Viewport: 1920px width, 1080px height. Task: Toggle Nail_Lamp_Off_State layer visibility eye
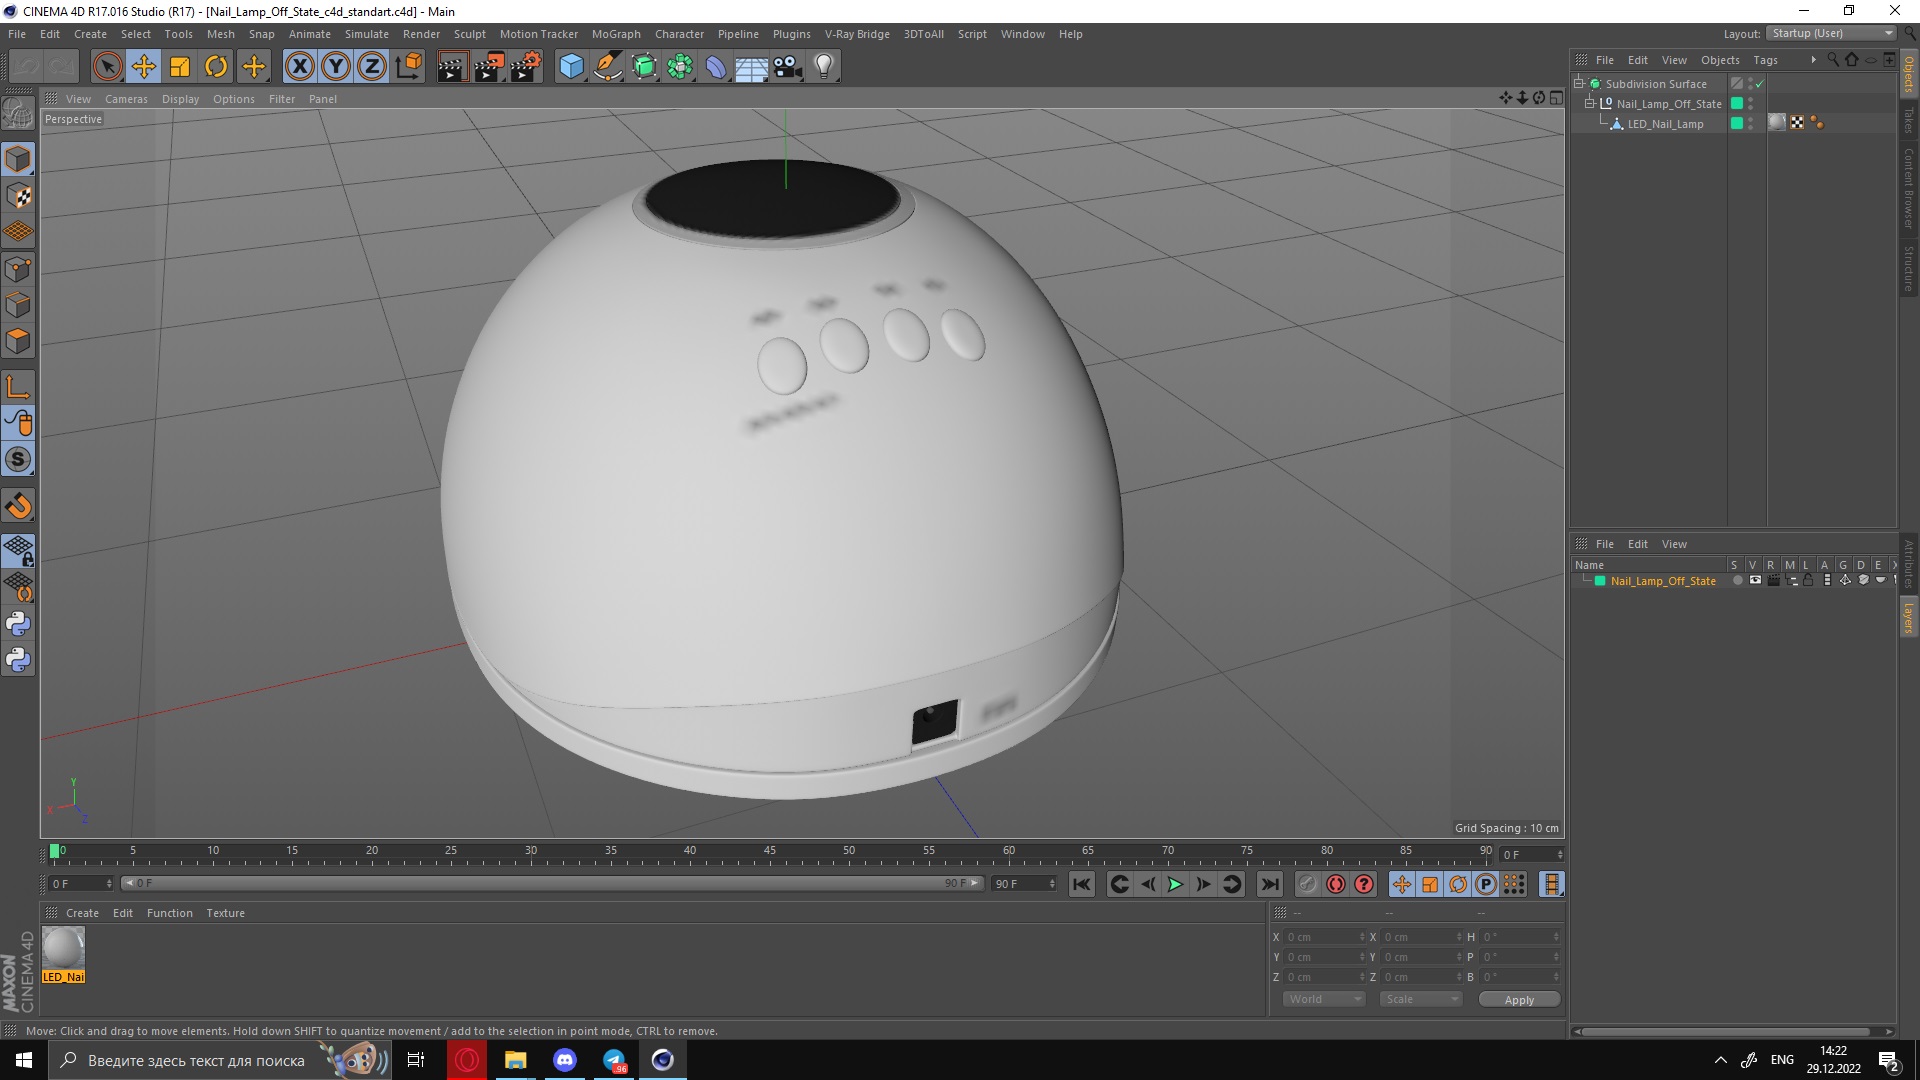point(1755,581)
